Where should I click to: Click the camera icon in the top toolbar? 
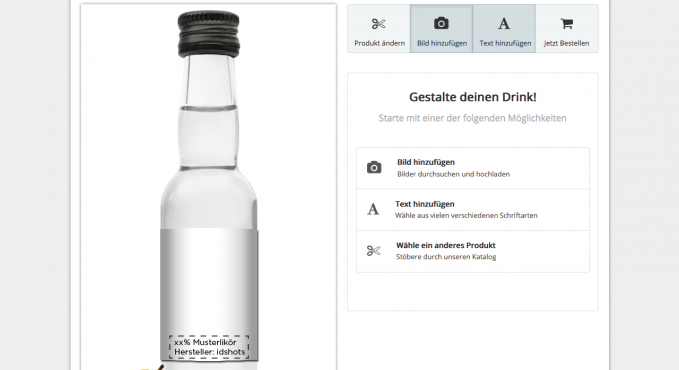click(441, 23)
